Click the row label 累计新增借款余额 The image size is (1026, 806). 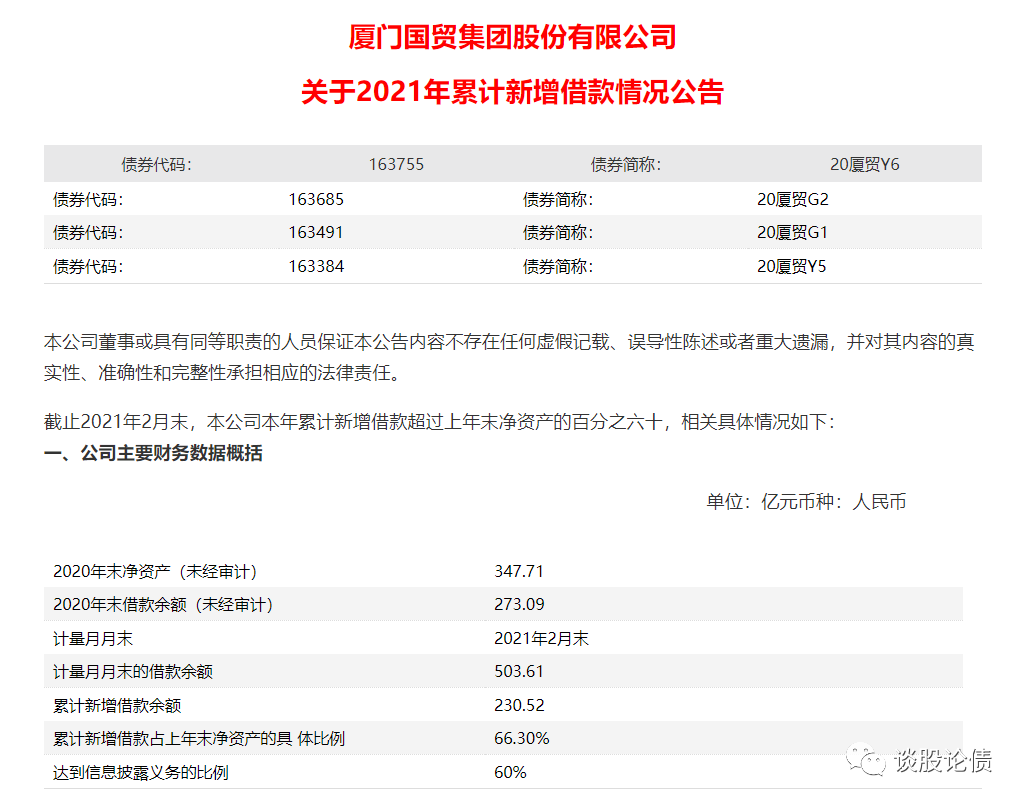117,705
